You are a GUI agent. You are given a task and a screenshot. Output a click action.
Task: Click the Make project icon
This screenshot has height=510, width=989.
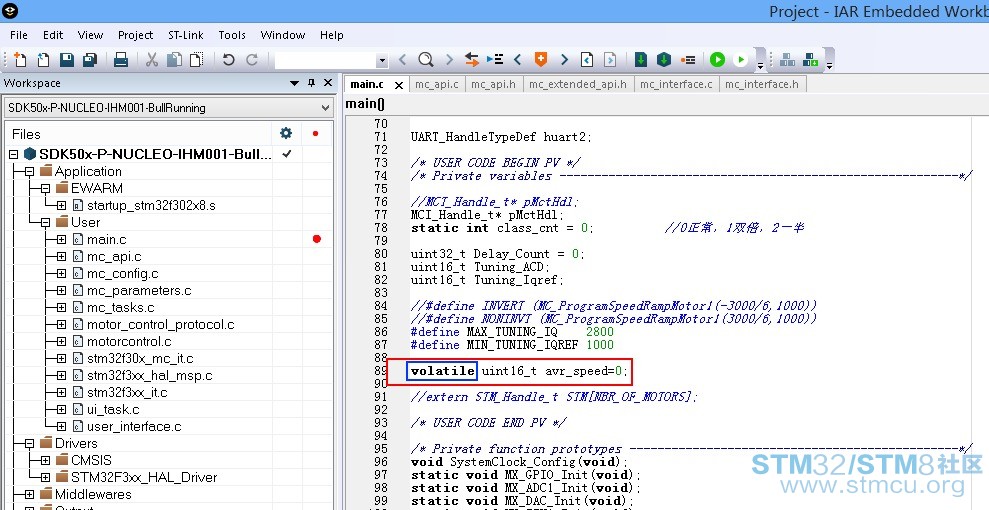click(x=664, y=60)
